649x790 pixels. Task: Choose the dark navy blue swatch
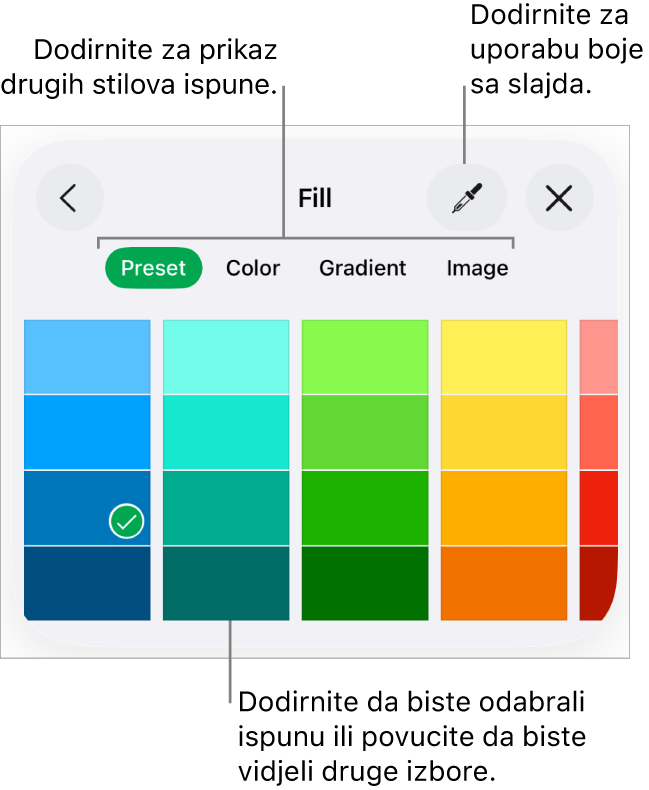(87, 583)
